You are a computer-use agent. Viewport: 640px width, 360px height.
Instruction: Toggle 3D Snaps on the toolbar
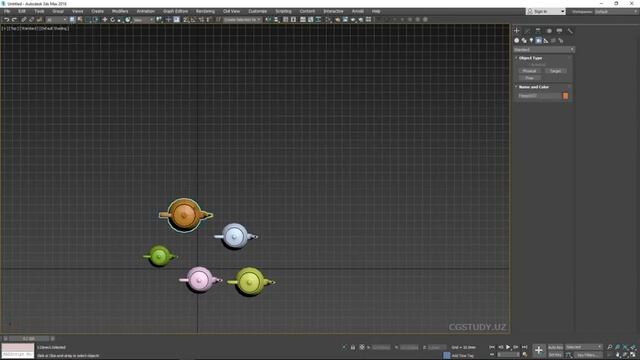(x=186, y=20)
